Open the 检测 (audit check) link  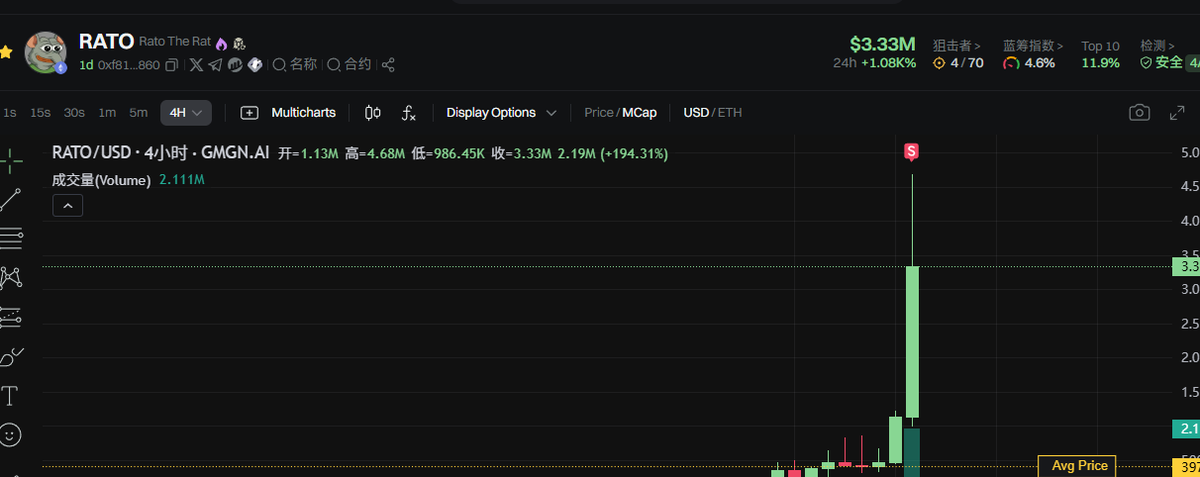[x=1158, y=46]
